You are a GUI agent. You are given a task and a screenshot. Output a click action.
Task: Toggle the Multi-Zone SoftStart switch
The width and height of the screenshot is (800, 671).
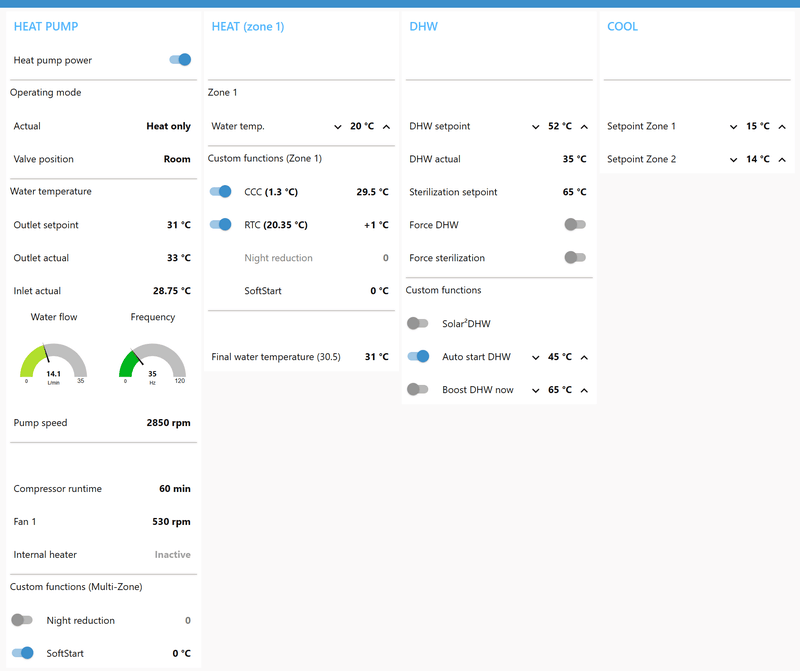click(x=22, y=653)
